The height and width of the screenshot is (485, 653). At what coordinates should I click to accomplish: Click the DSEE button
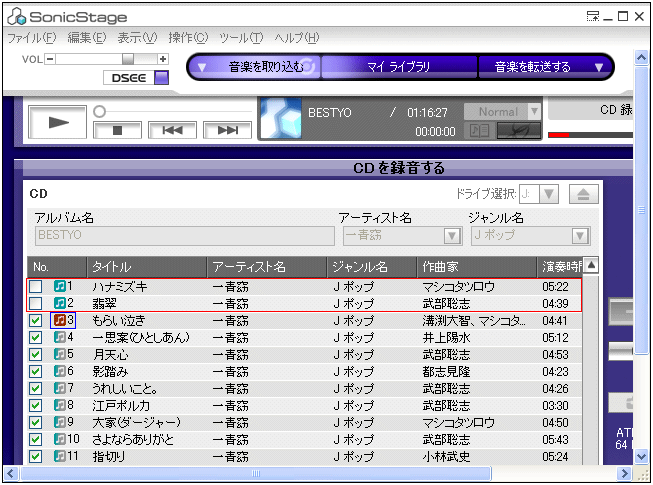[x=129, y=78]
